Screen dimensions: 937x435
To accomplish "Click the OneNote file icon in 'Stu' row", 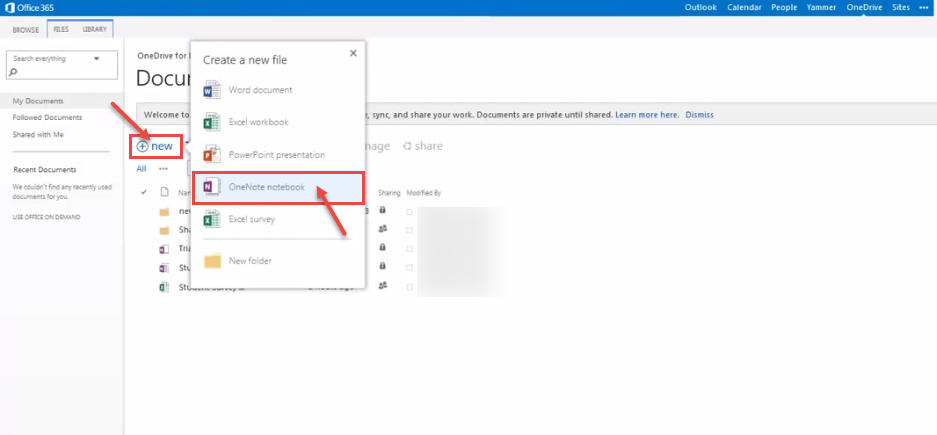I will coord(164,268).
